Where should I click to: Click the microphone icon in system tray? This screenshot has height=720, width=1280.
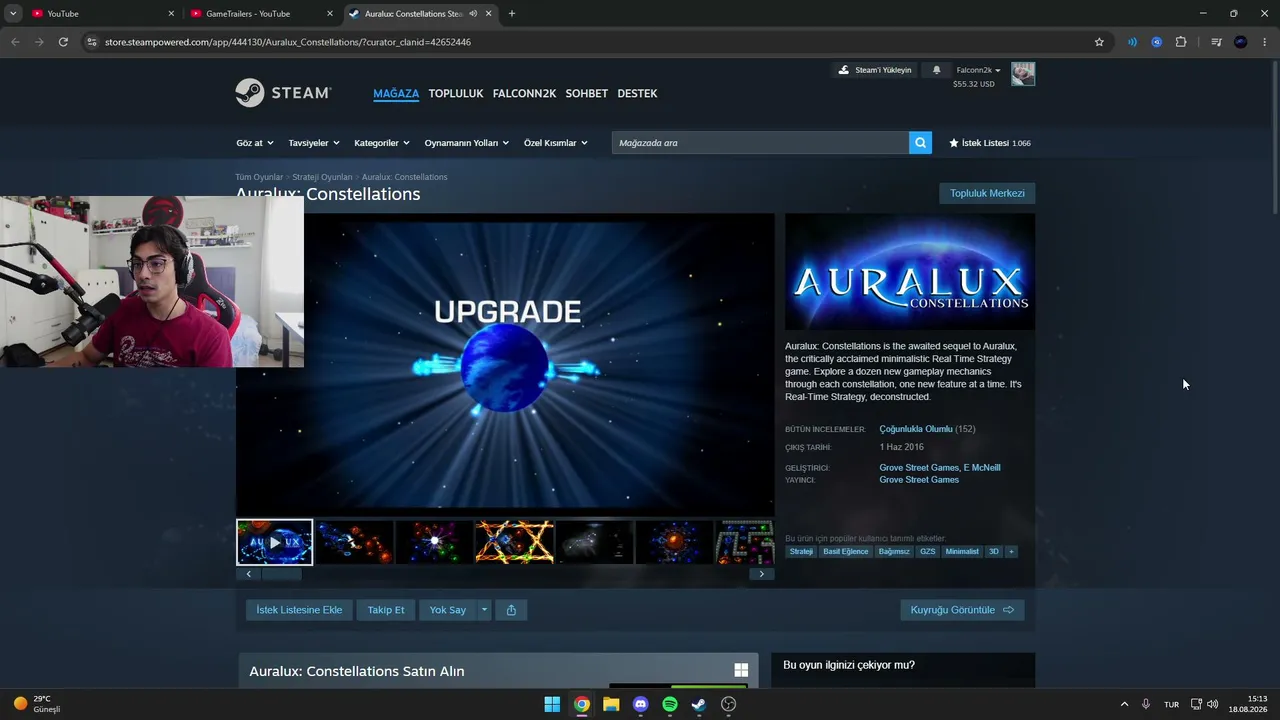click(x=1146, y=704)
